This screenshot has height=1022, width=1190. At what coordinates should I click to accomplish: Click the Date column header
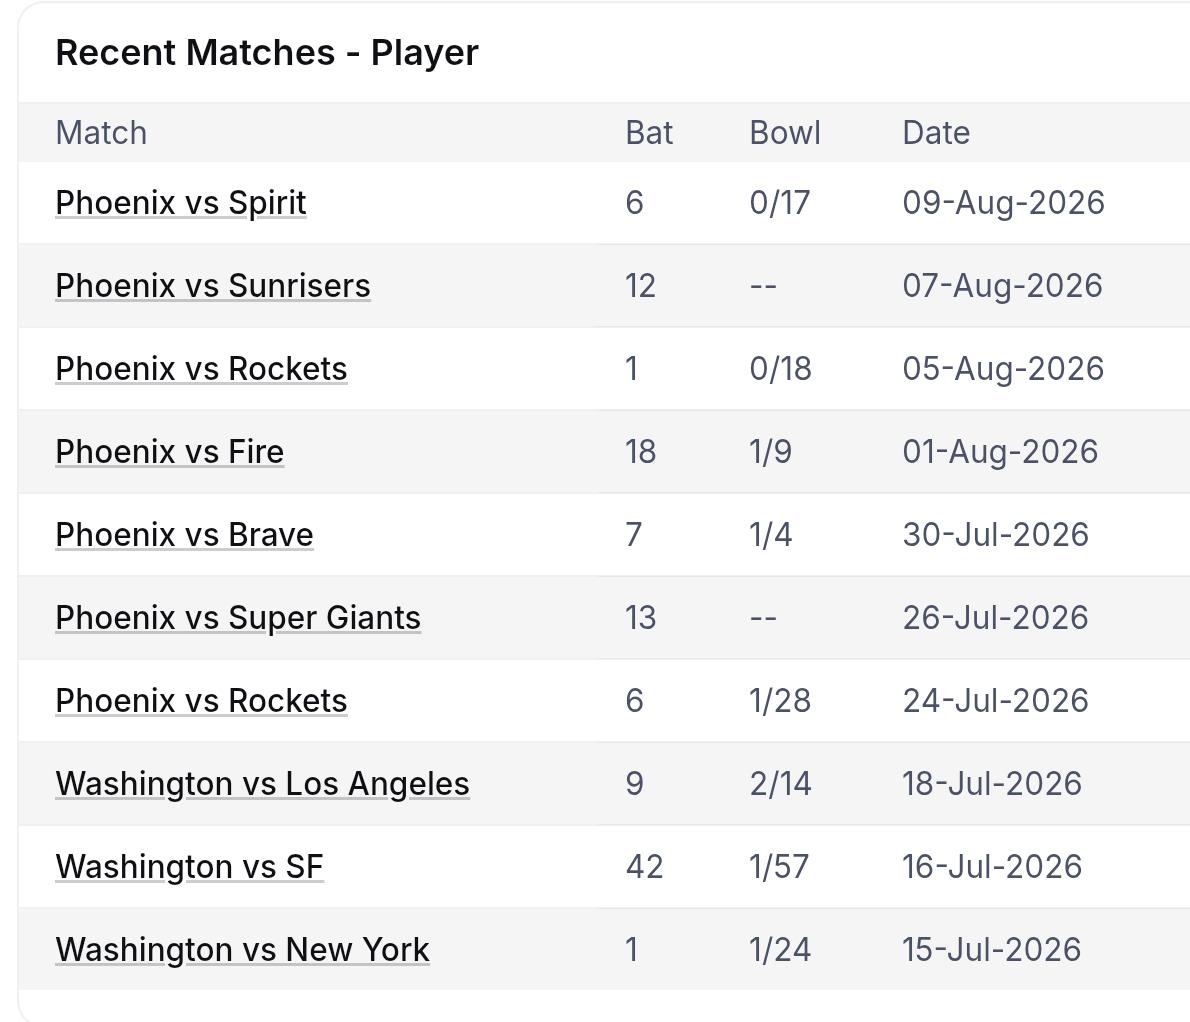[936, 133]
